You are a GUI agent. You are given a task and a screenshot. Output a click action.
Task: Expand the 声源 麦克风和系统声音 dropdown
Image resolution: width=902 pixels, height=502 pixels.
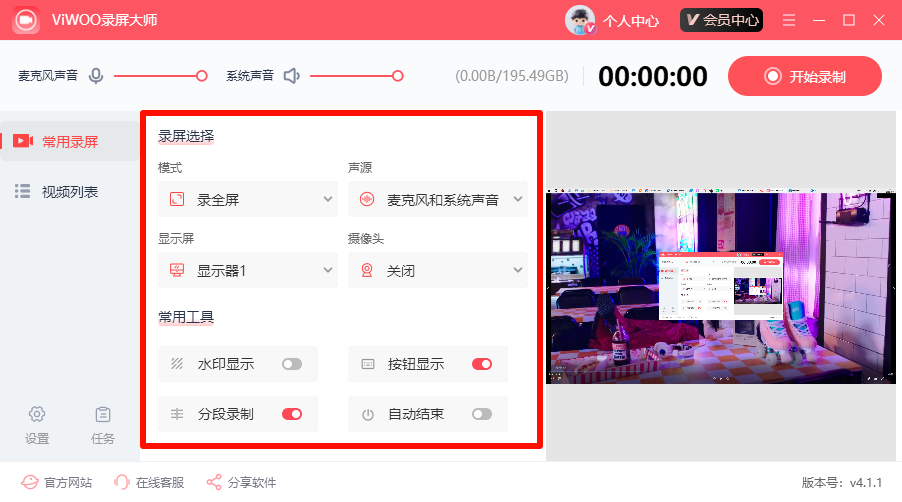point(438,200)
